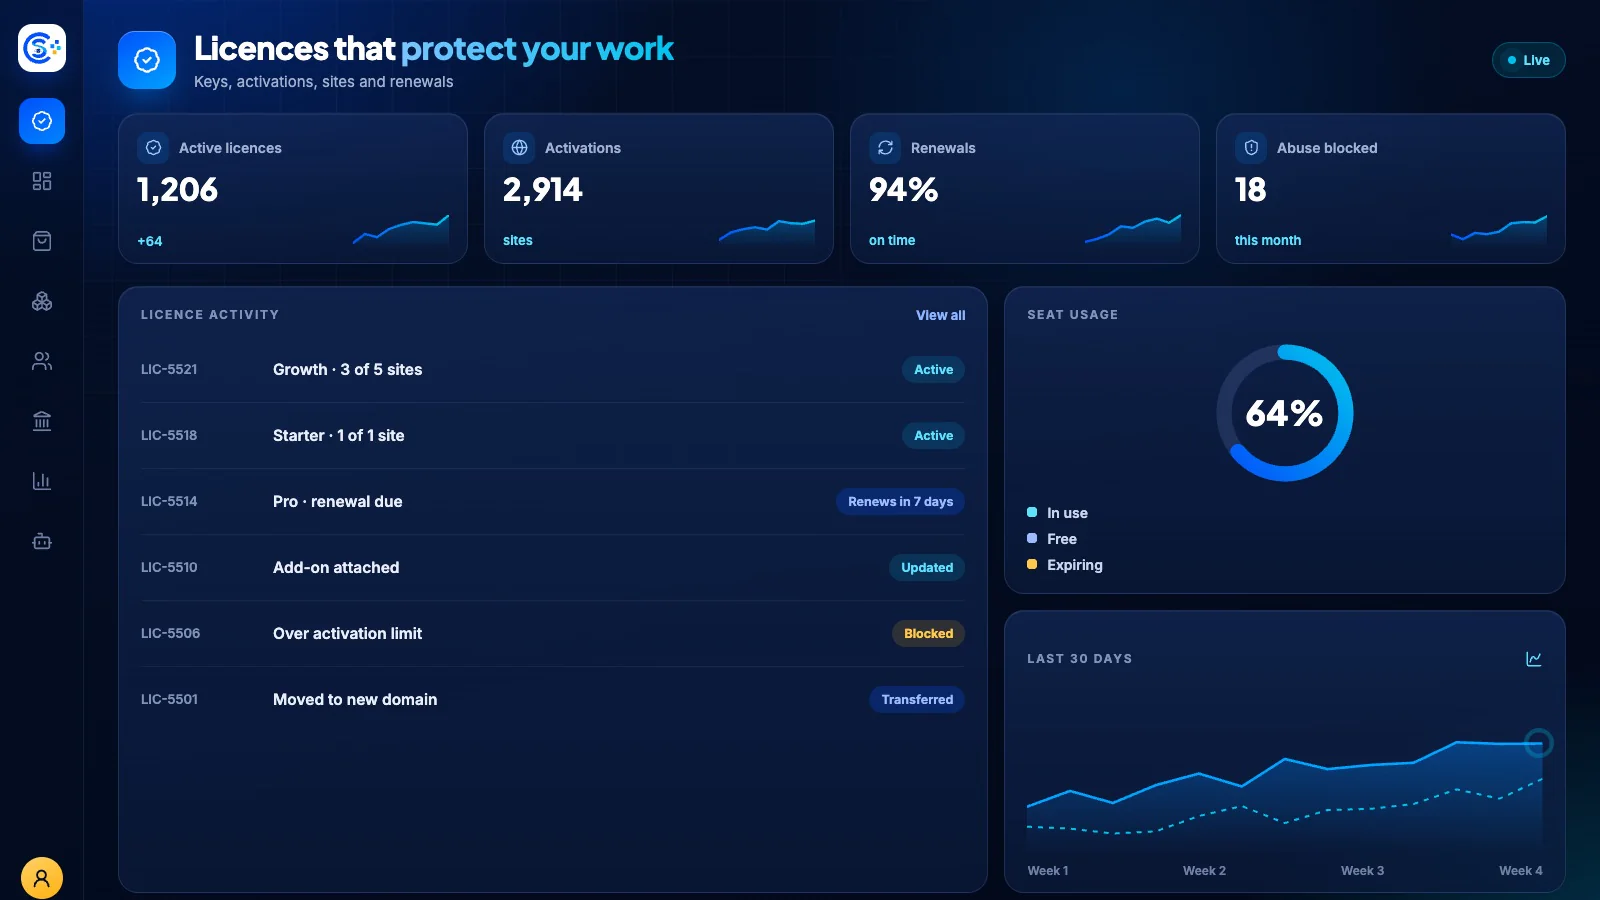The width and height of the screenshot is (1600, 900).
Task: Click the shield icon on Abuse blocked card
Action: pos(1251,148)
